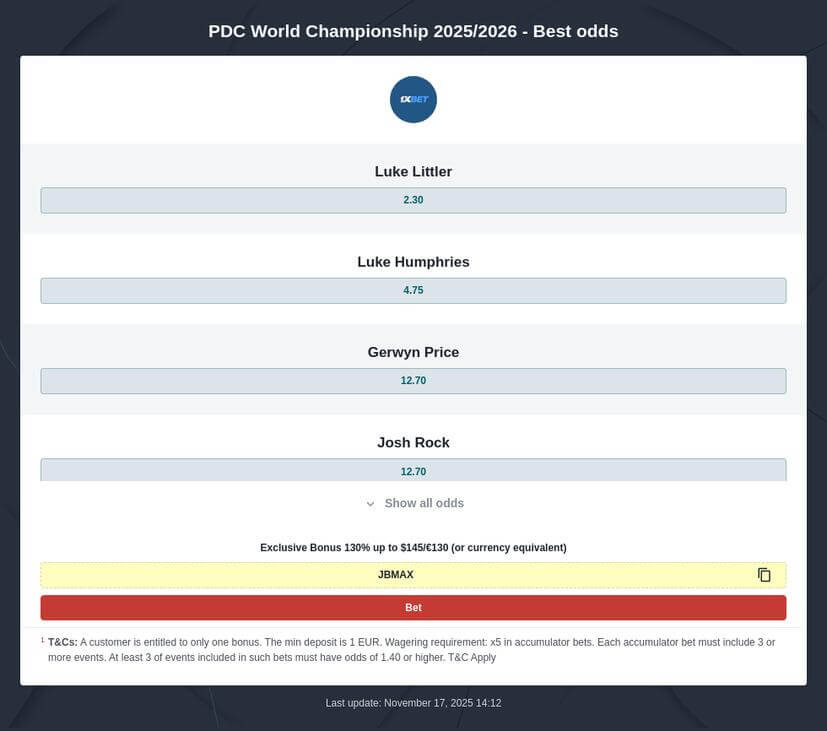
Task: Click the Luke Humphries player name
Action: pyautogui.click(x=413, y=261)
